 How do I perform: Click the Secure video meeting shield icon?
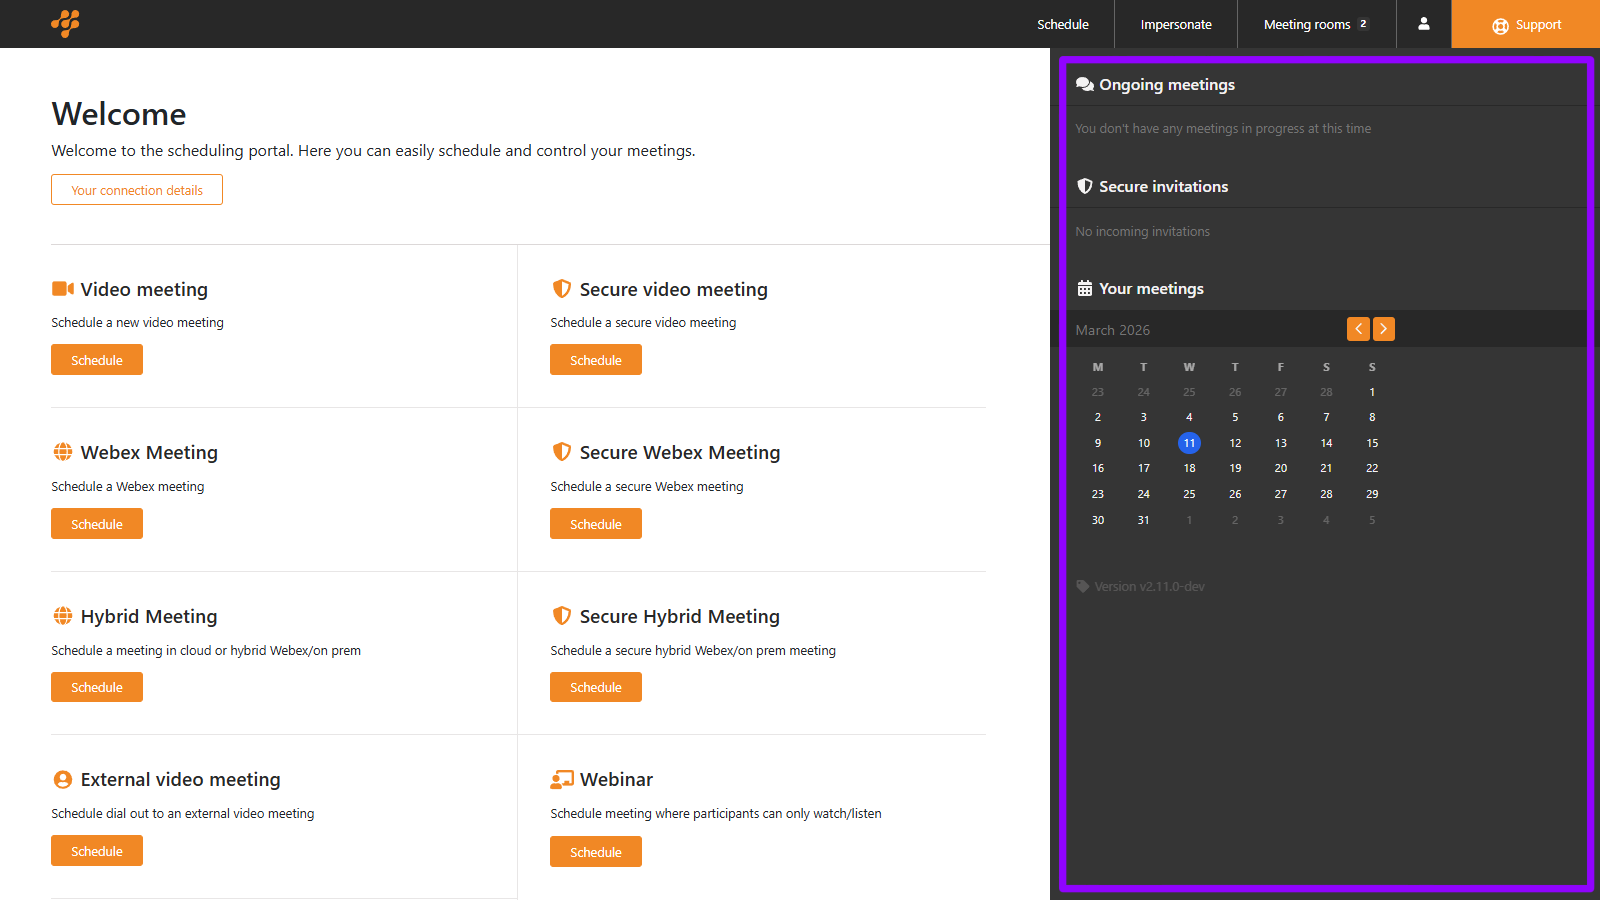coord(562,289)
